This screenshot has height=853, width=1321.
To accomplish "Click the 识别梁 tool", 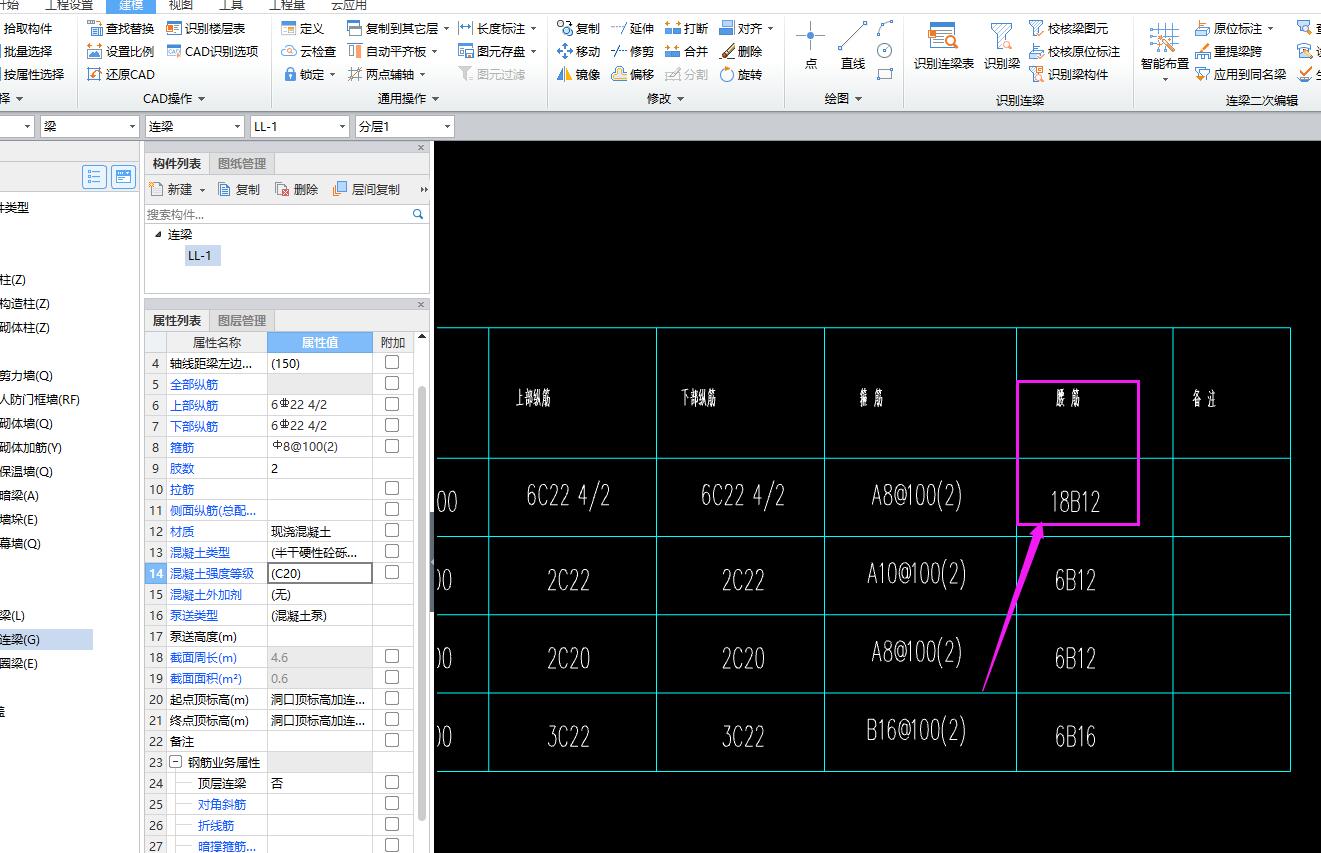I will (1001, 46).
